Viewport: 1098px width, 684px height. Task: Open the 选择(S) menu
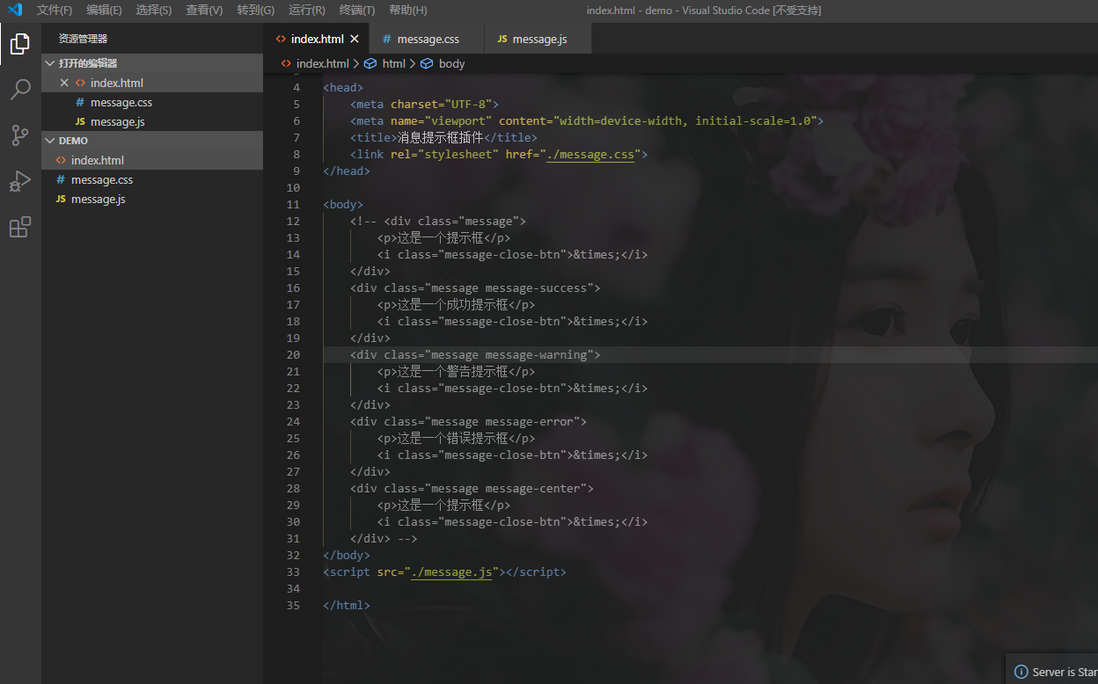click(153, 11)
